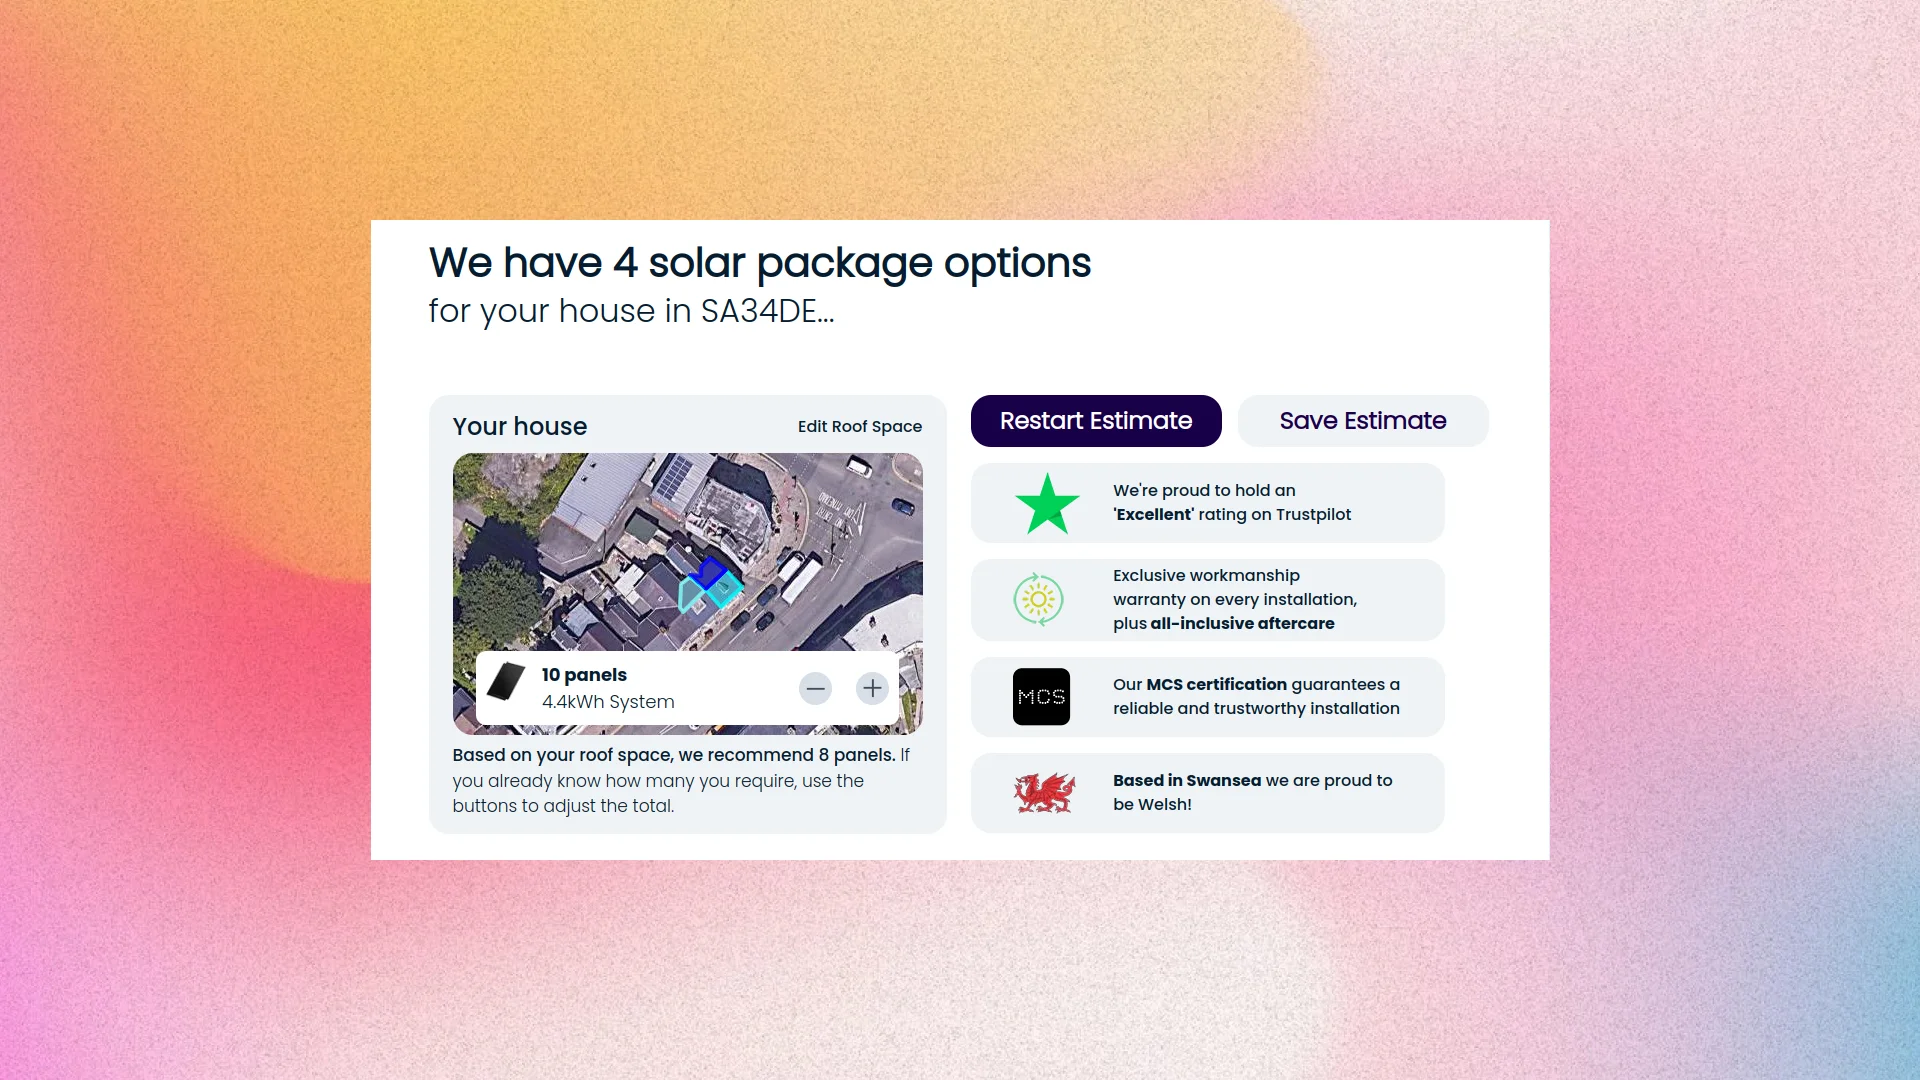
Task: Click the MCS certification guarantee text
Action: tap(1255, 697)
